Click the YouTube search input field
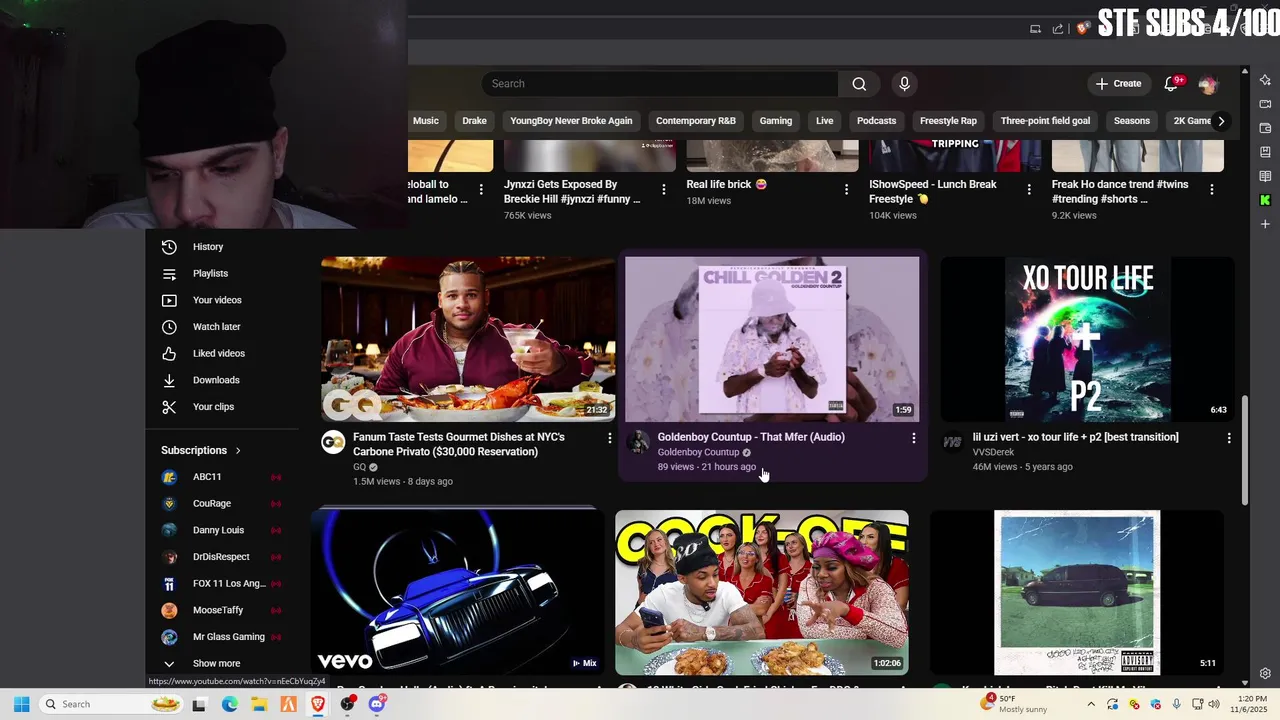 pyautogui.click(x=660, y=84)
